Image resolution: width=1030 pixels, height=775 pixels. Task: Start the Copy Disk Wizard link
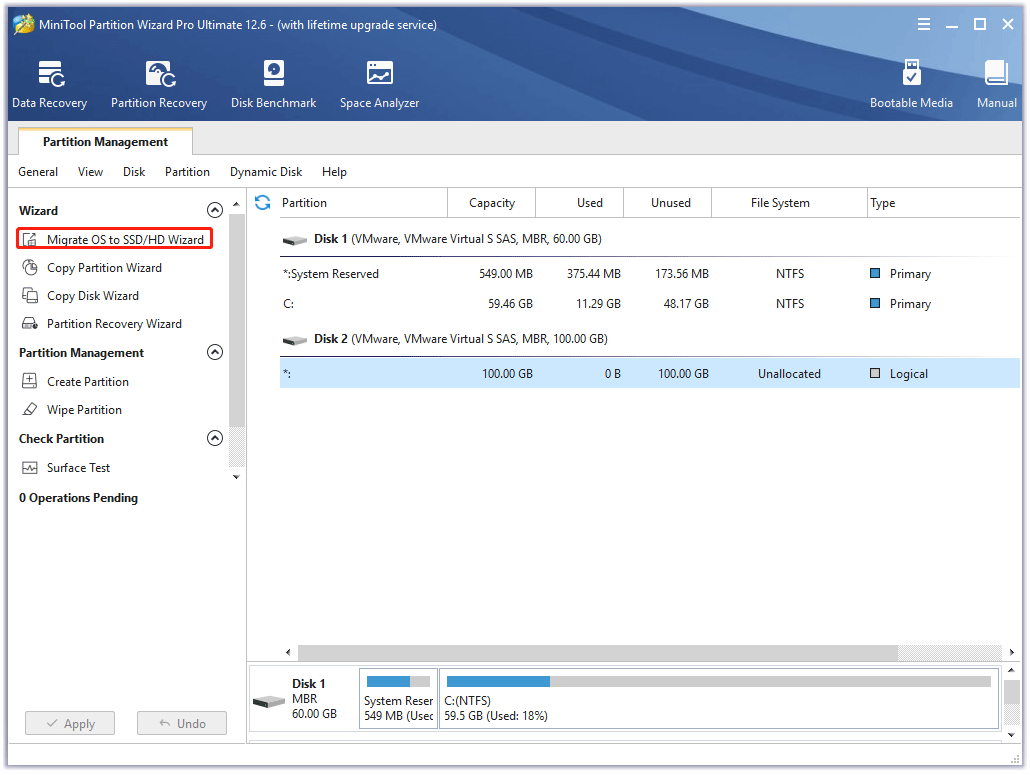click(93, 296)
